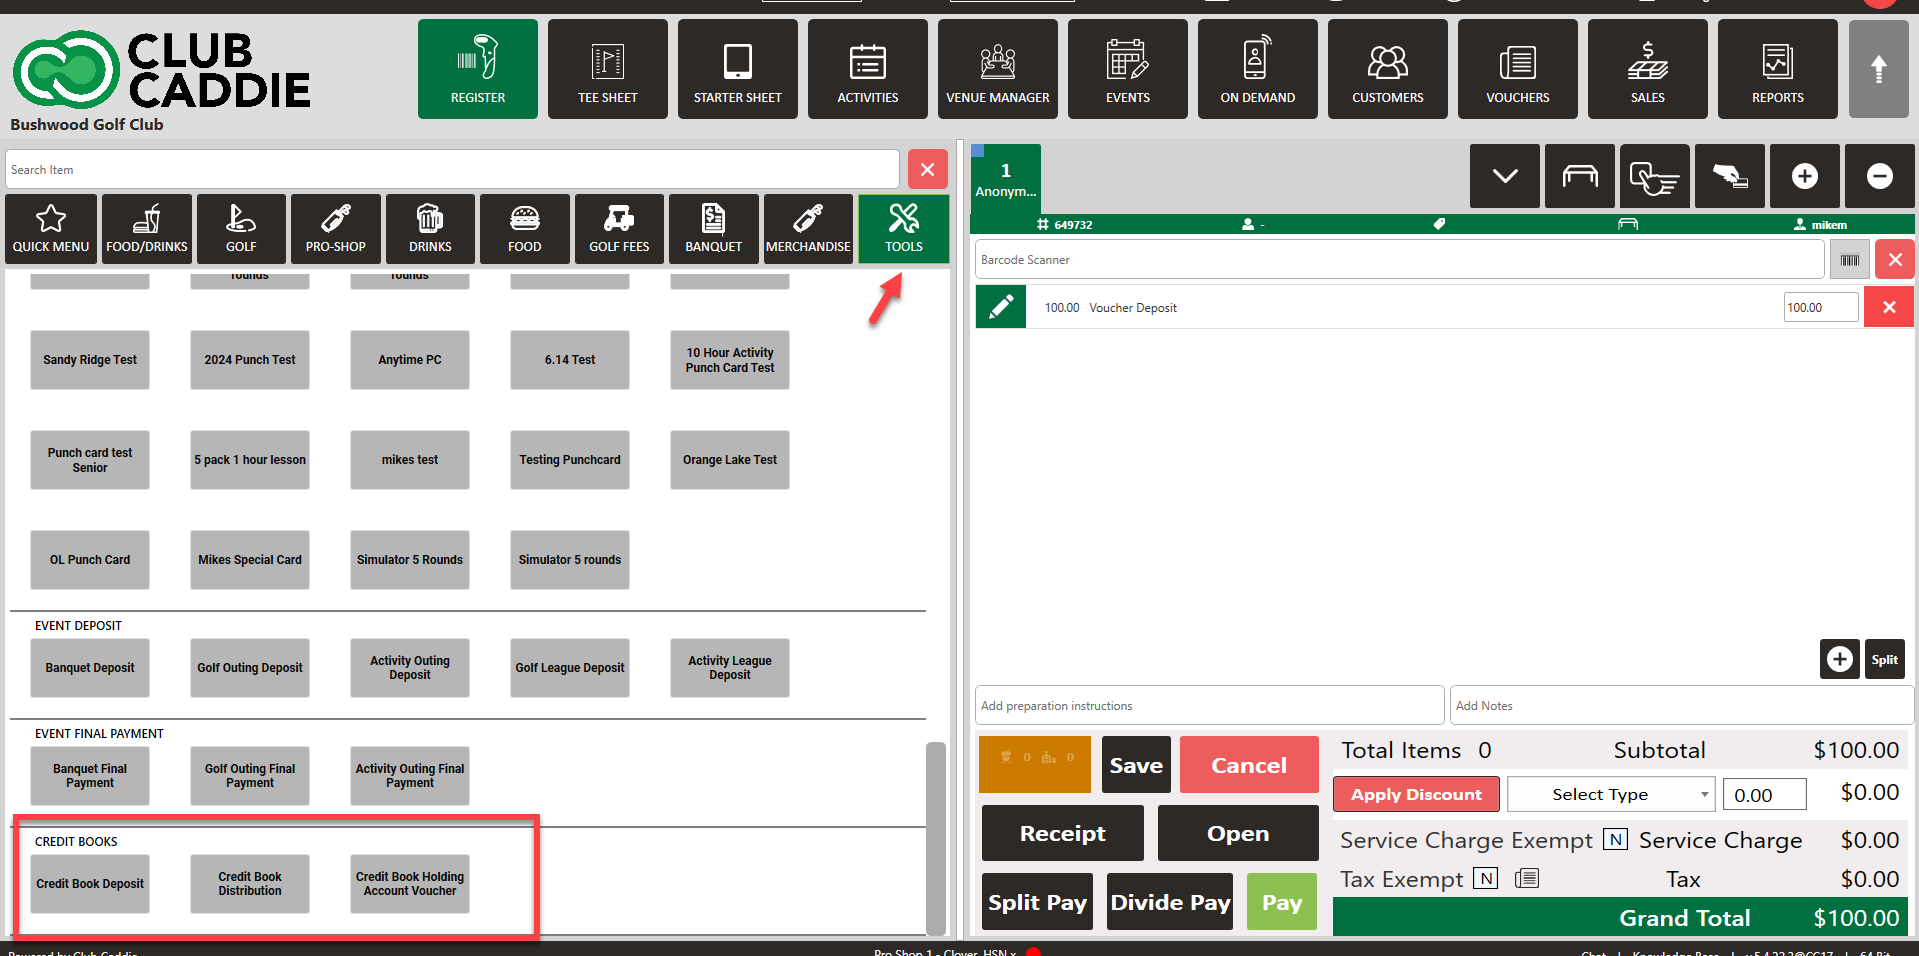Switch to the Golf Fees category tab

click(x=619, y=229)
